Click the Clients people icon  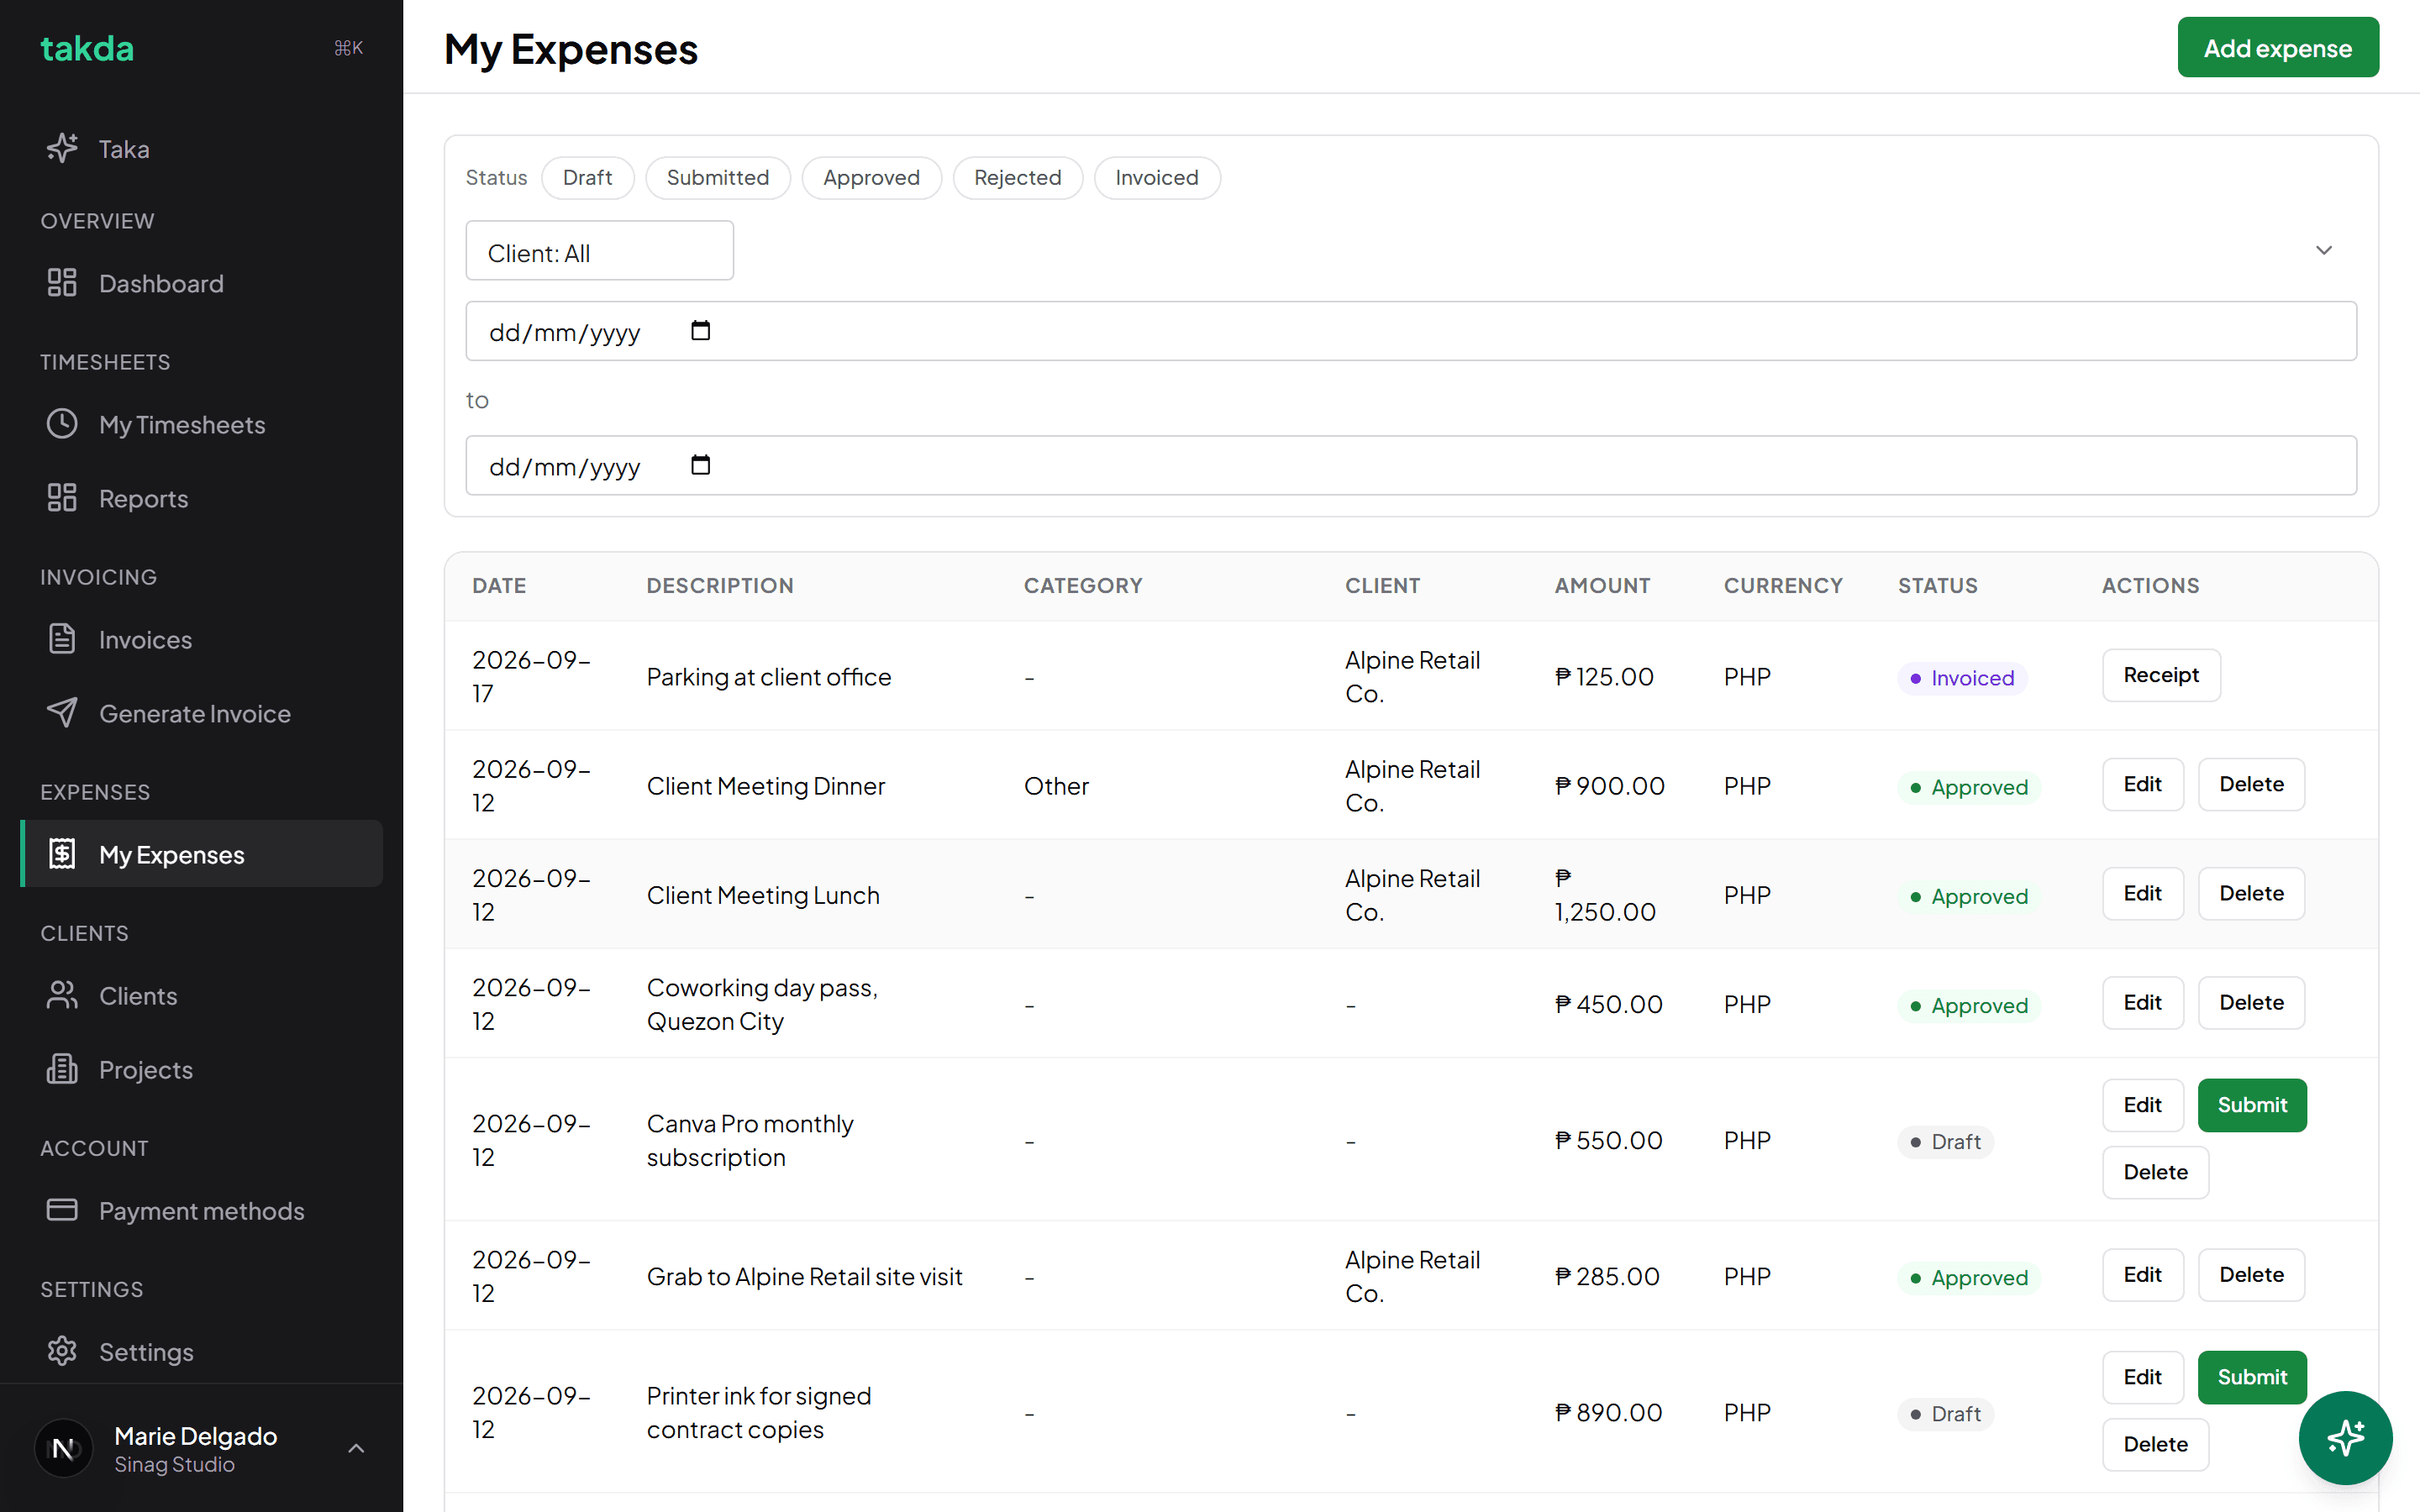(x=62, y=995)
